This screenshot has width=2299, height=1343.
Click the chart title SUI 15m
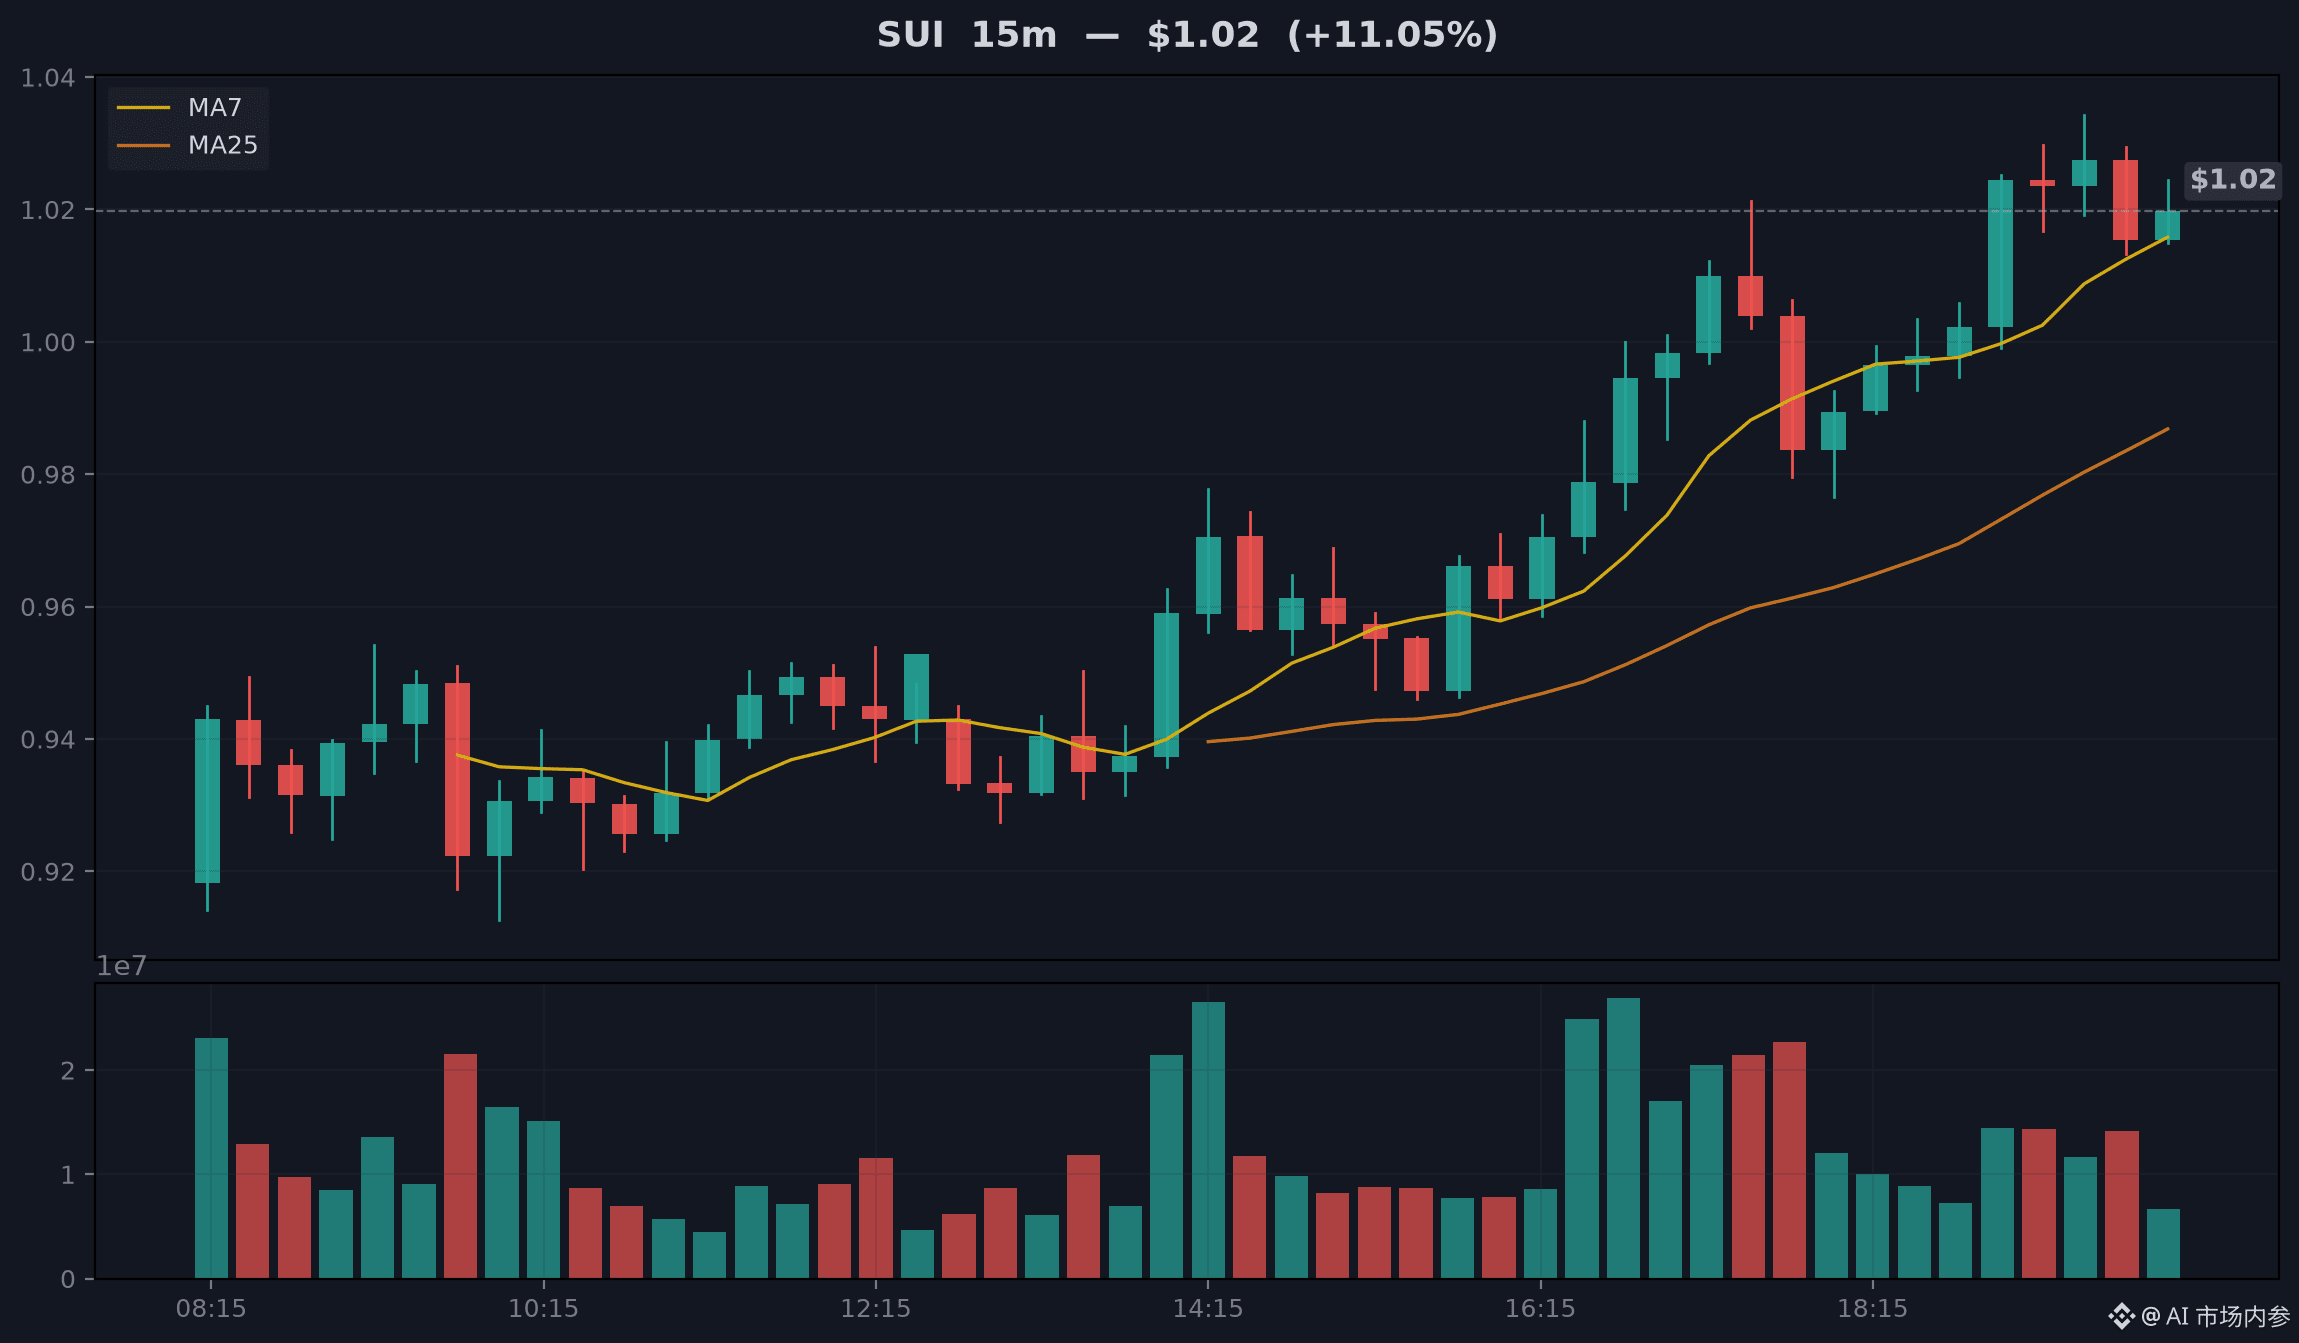pyautogui.click(x=966, y=35)
